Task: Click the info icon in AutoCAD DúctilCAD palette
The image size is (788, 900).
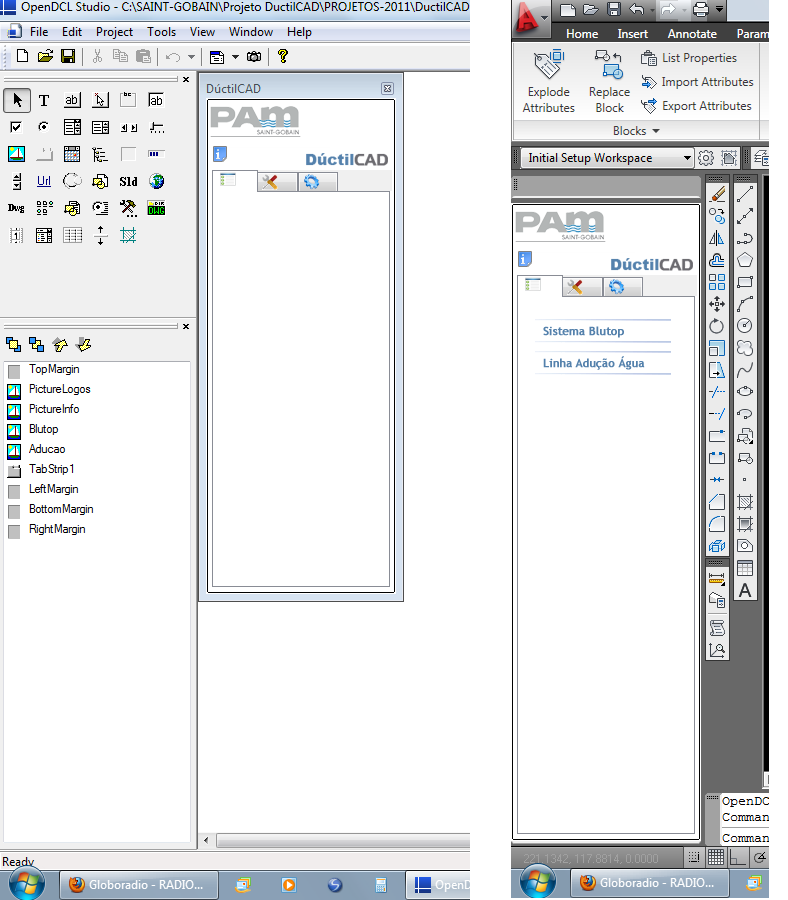Action: click(x=525, y=259)
